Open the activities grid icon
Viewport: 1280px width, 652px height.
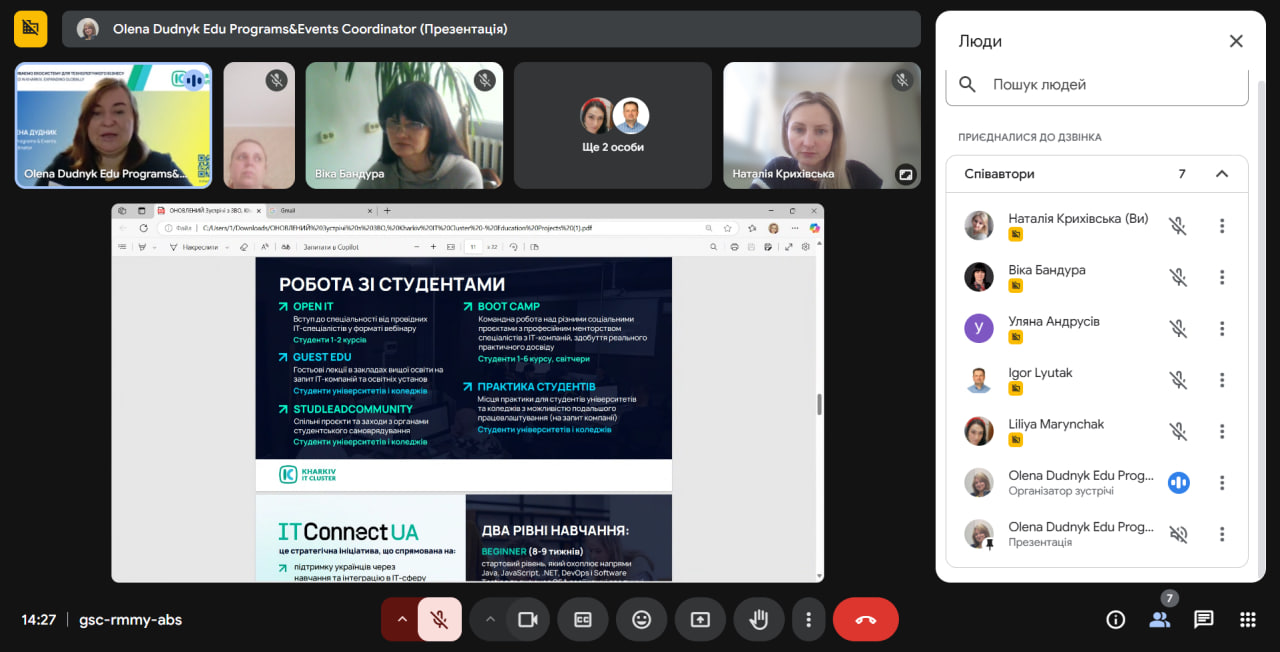coord(1248,620)
